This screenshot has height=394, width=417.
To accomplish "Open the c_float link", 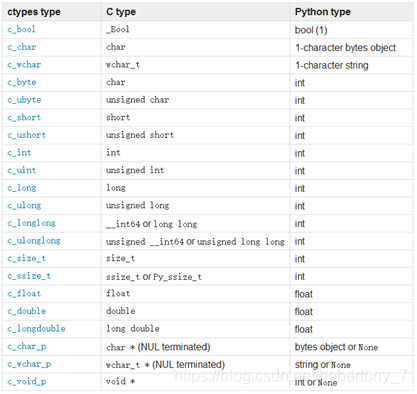I will (x=24, y=294).
